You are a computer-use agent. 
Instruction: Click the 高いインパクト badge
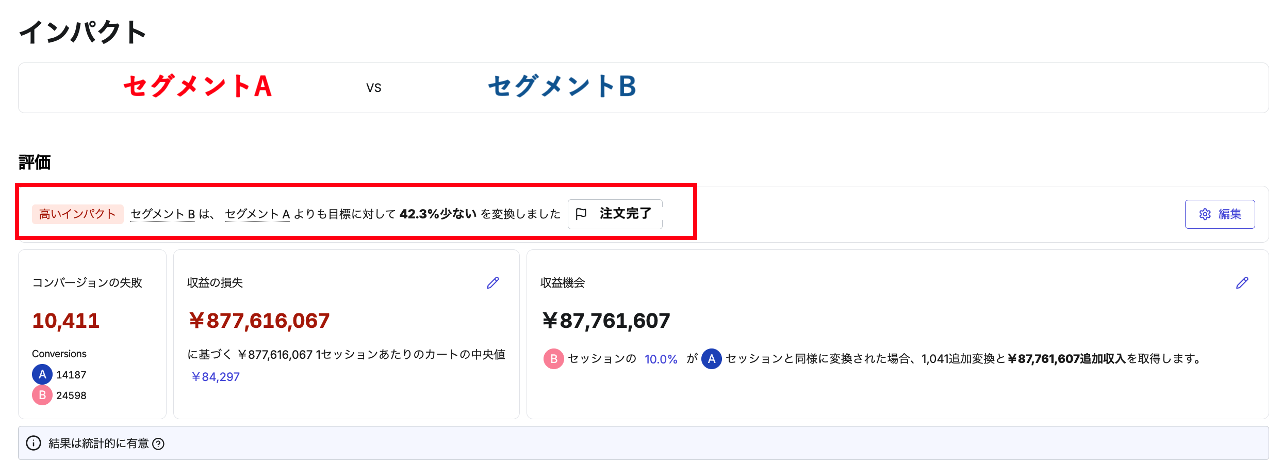(x=77, y=214)
